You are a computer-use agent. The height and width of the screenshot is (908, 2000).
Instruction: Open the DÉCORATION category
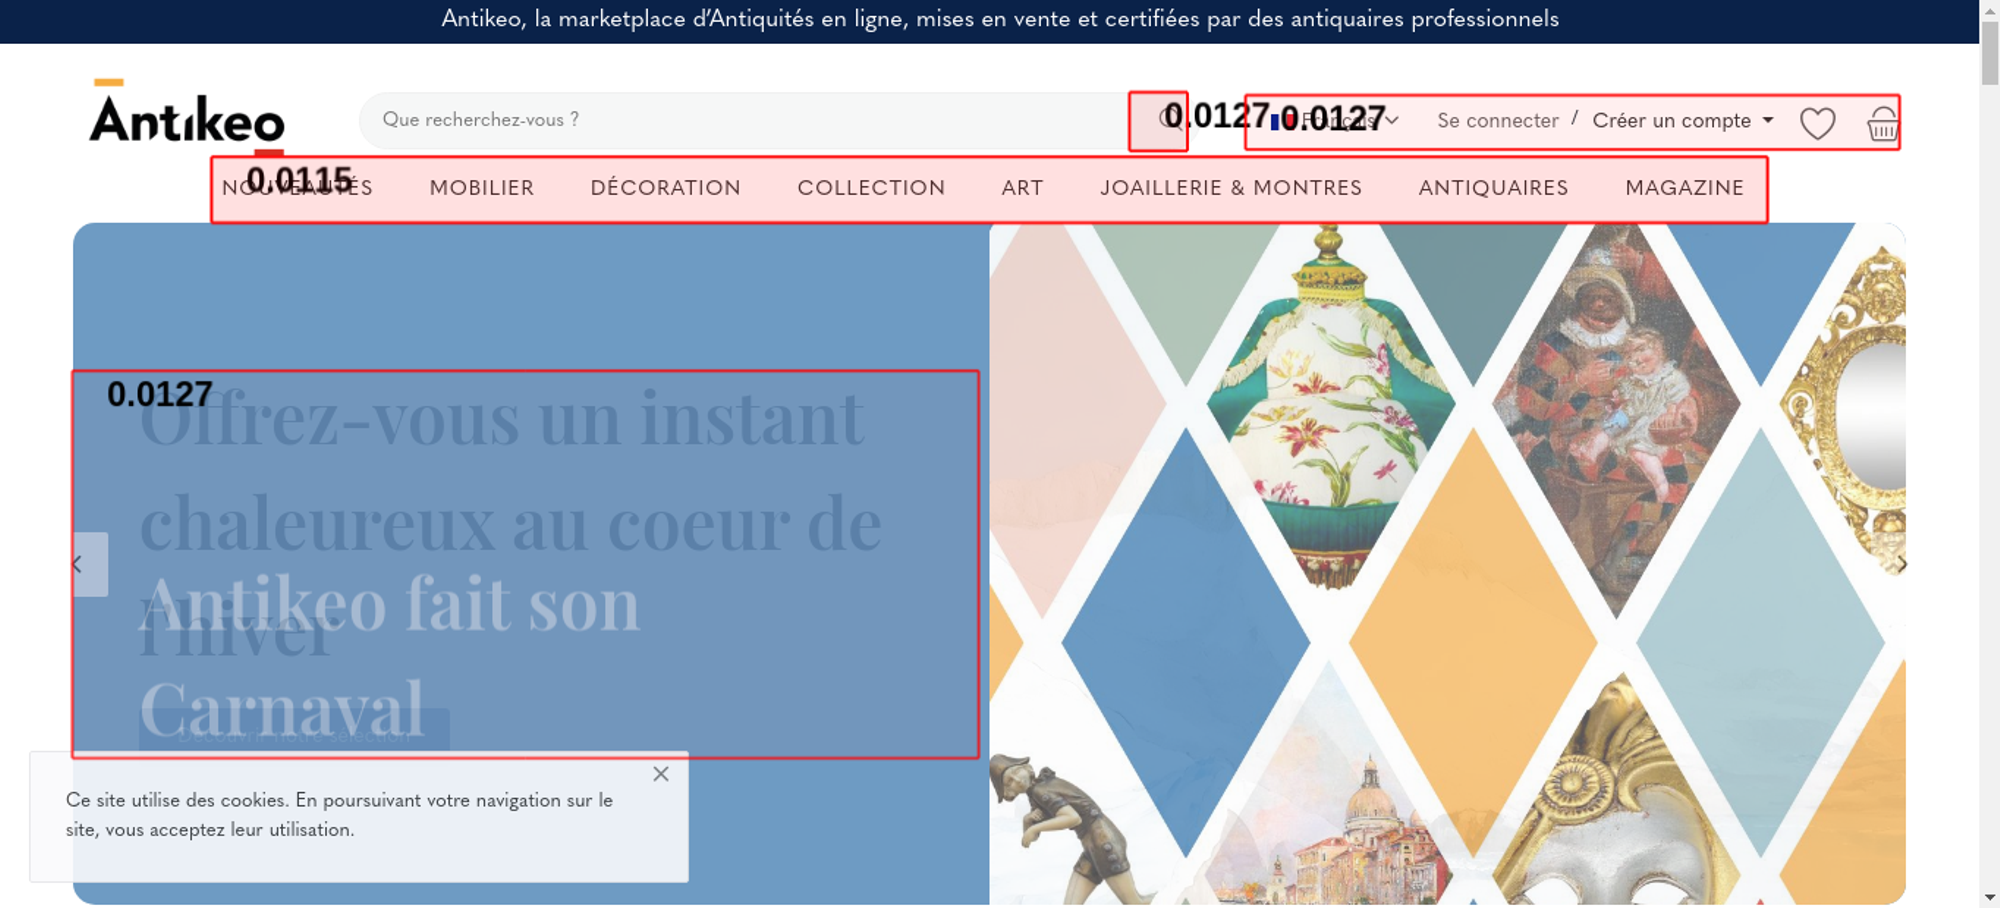666,188
